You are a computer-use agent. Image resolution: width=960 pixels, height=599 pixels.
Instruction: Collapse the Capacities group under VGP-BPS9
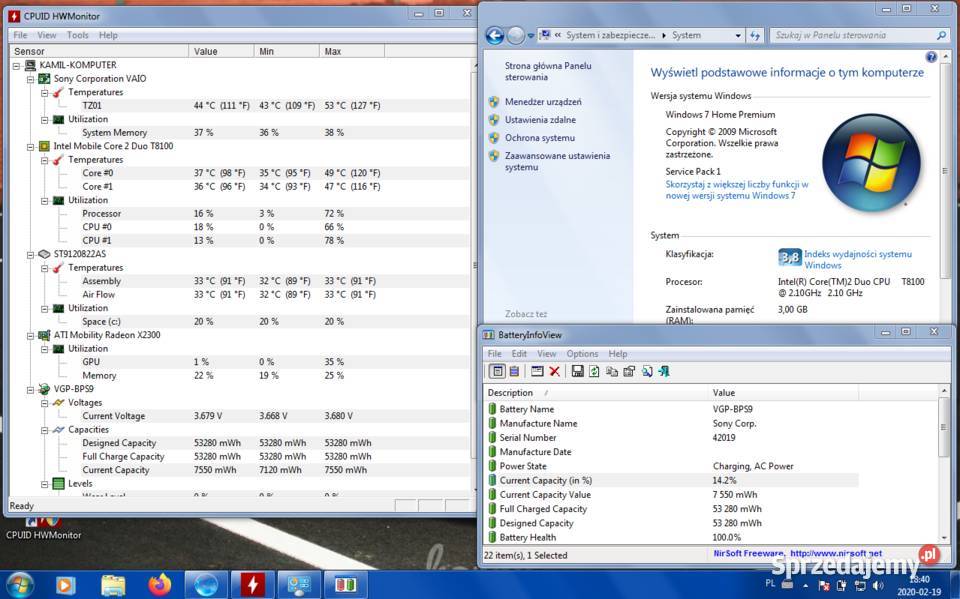coord(44,430)
